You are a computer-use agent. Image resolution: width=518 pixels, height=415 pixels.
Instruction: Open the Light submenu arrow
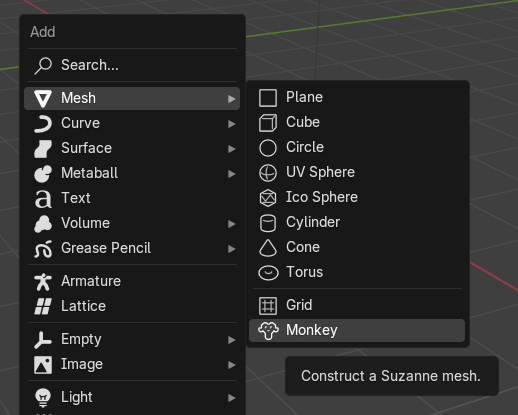coord(231,398)
